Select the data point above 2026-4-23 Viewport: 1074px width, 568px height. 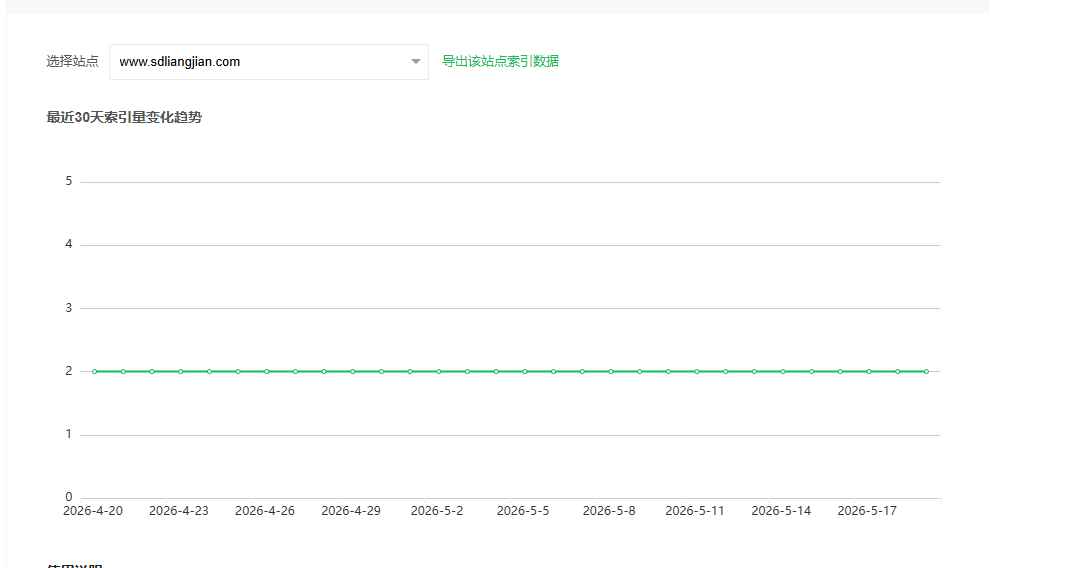[181, 371]
